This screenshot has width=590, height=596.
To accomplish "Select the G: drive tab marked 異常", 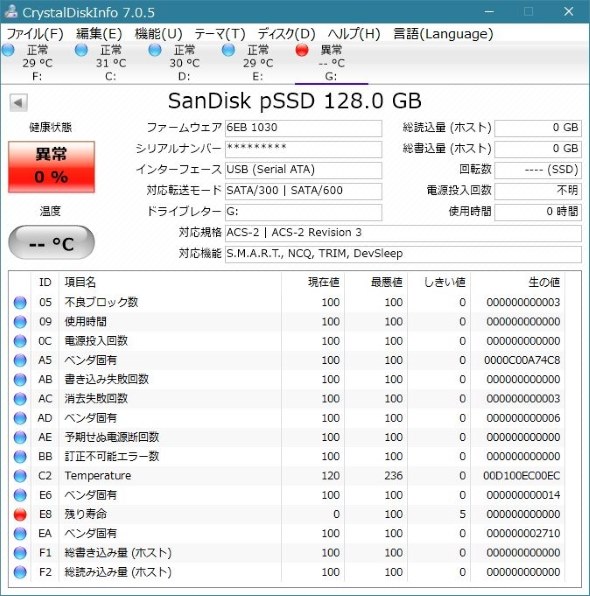I will [331, 63].
